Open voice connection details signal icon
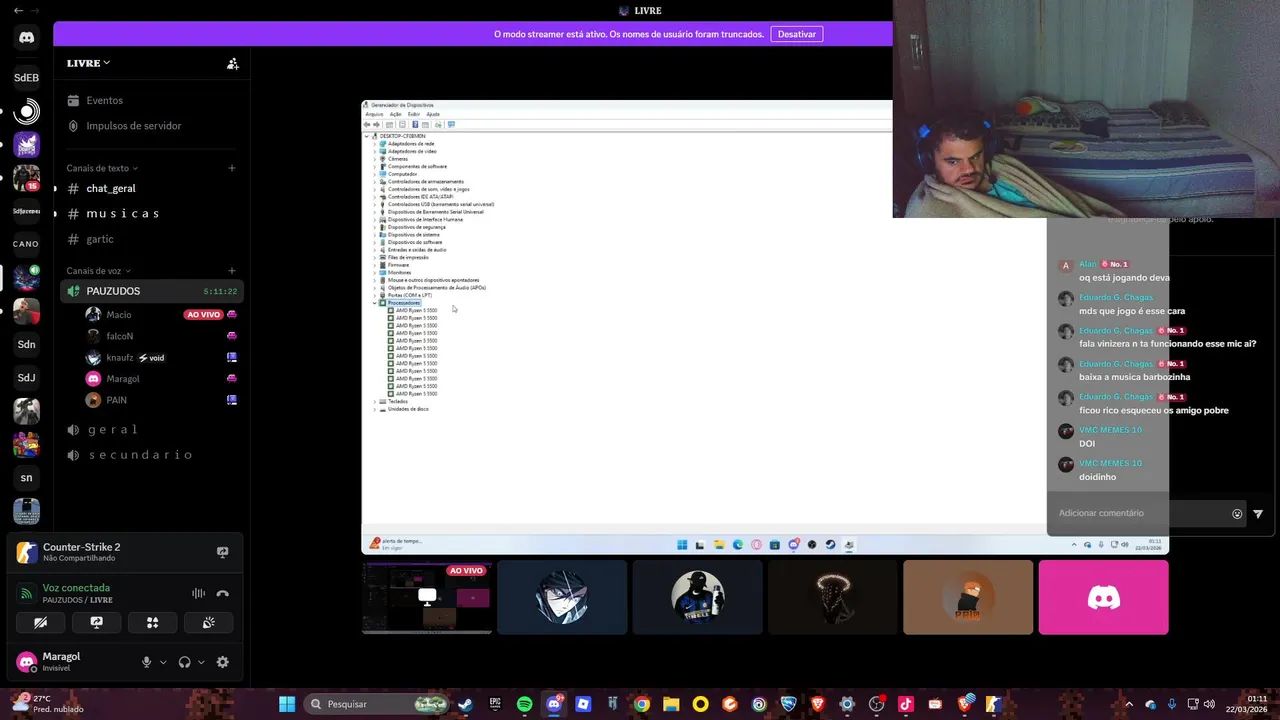This screenshot has width=1280, height=720. pos(27,593)
